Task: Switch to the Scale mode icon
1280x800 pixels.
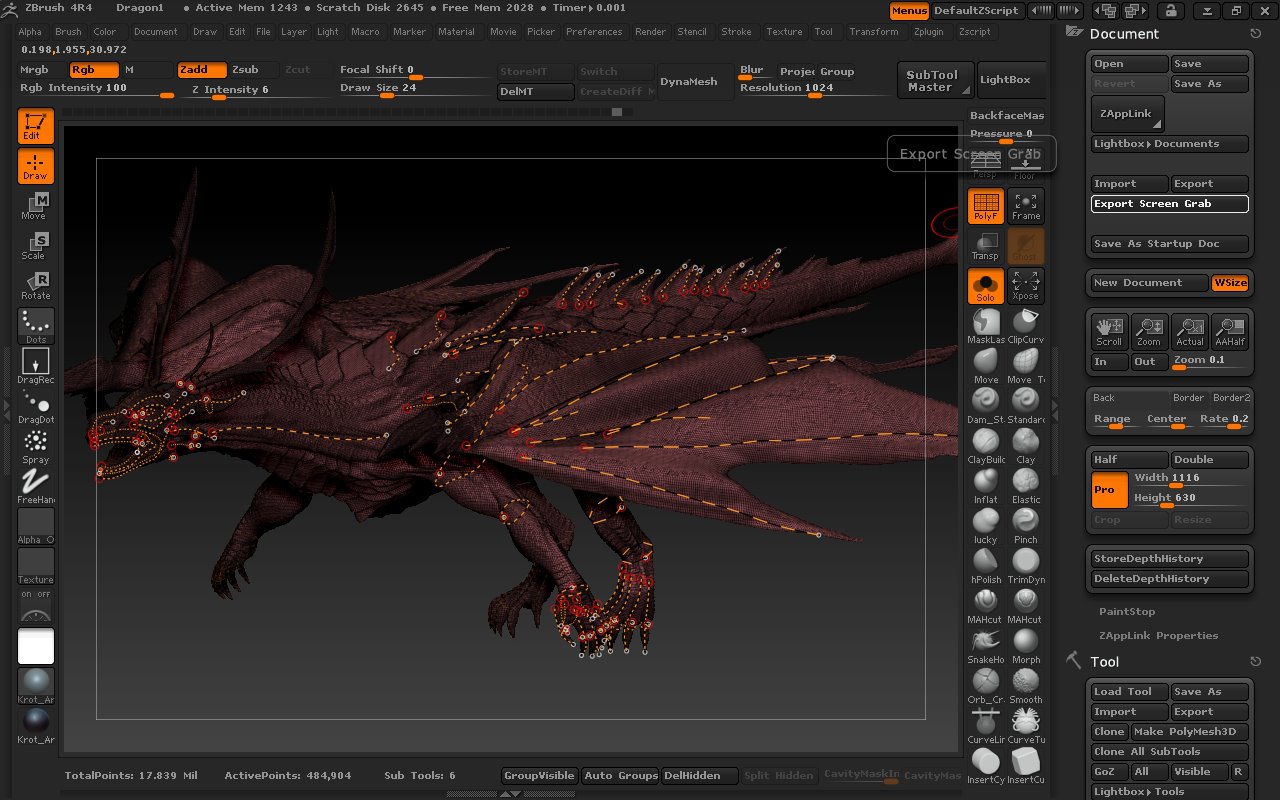Action: 35,247
